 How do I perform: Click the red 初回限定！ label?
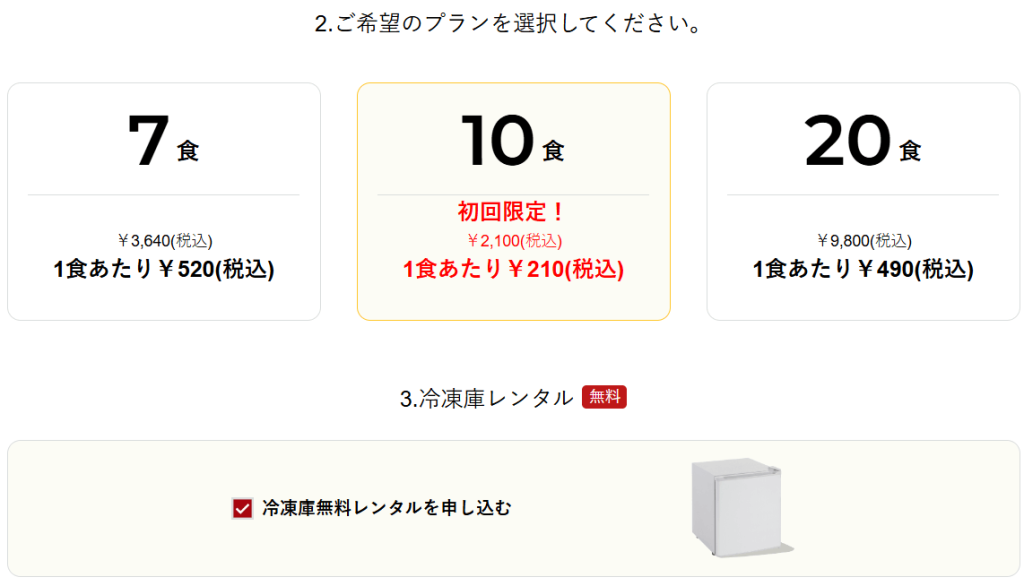(x=513, y=212)
